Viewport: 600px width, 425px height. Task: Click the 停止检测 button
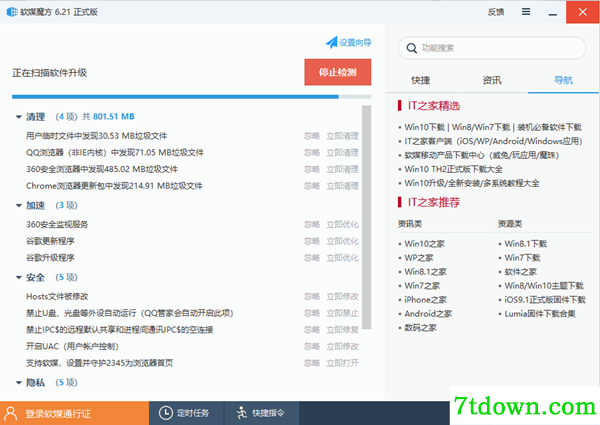click(x=338, y=72)
